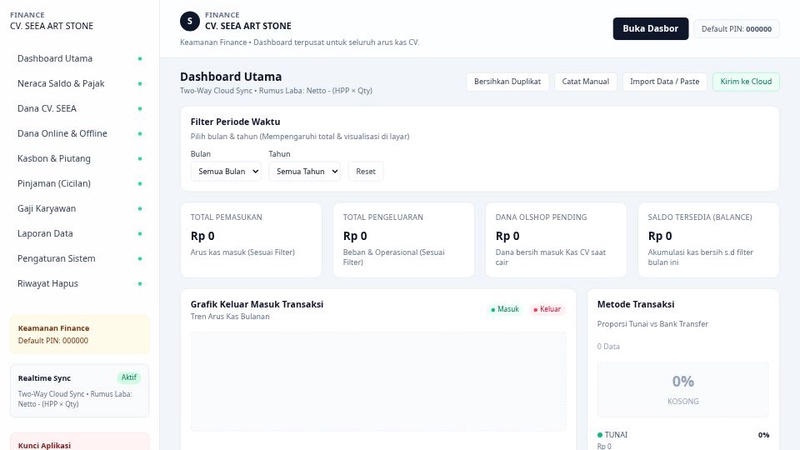The width and height of the screenshot is (800, 450).
Task: Send data with Kirim ke Cloud
Action: coord(745,82)
